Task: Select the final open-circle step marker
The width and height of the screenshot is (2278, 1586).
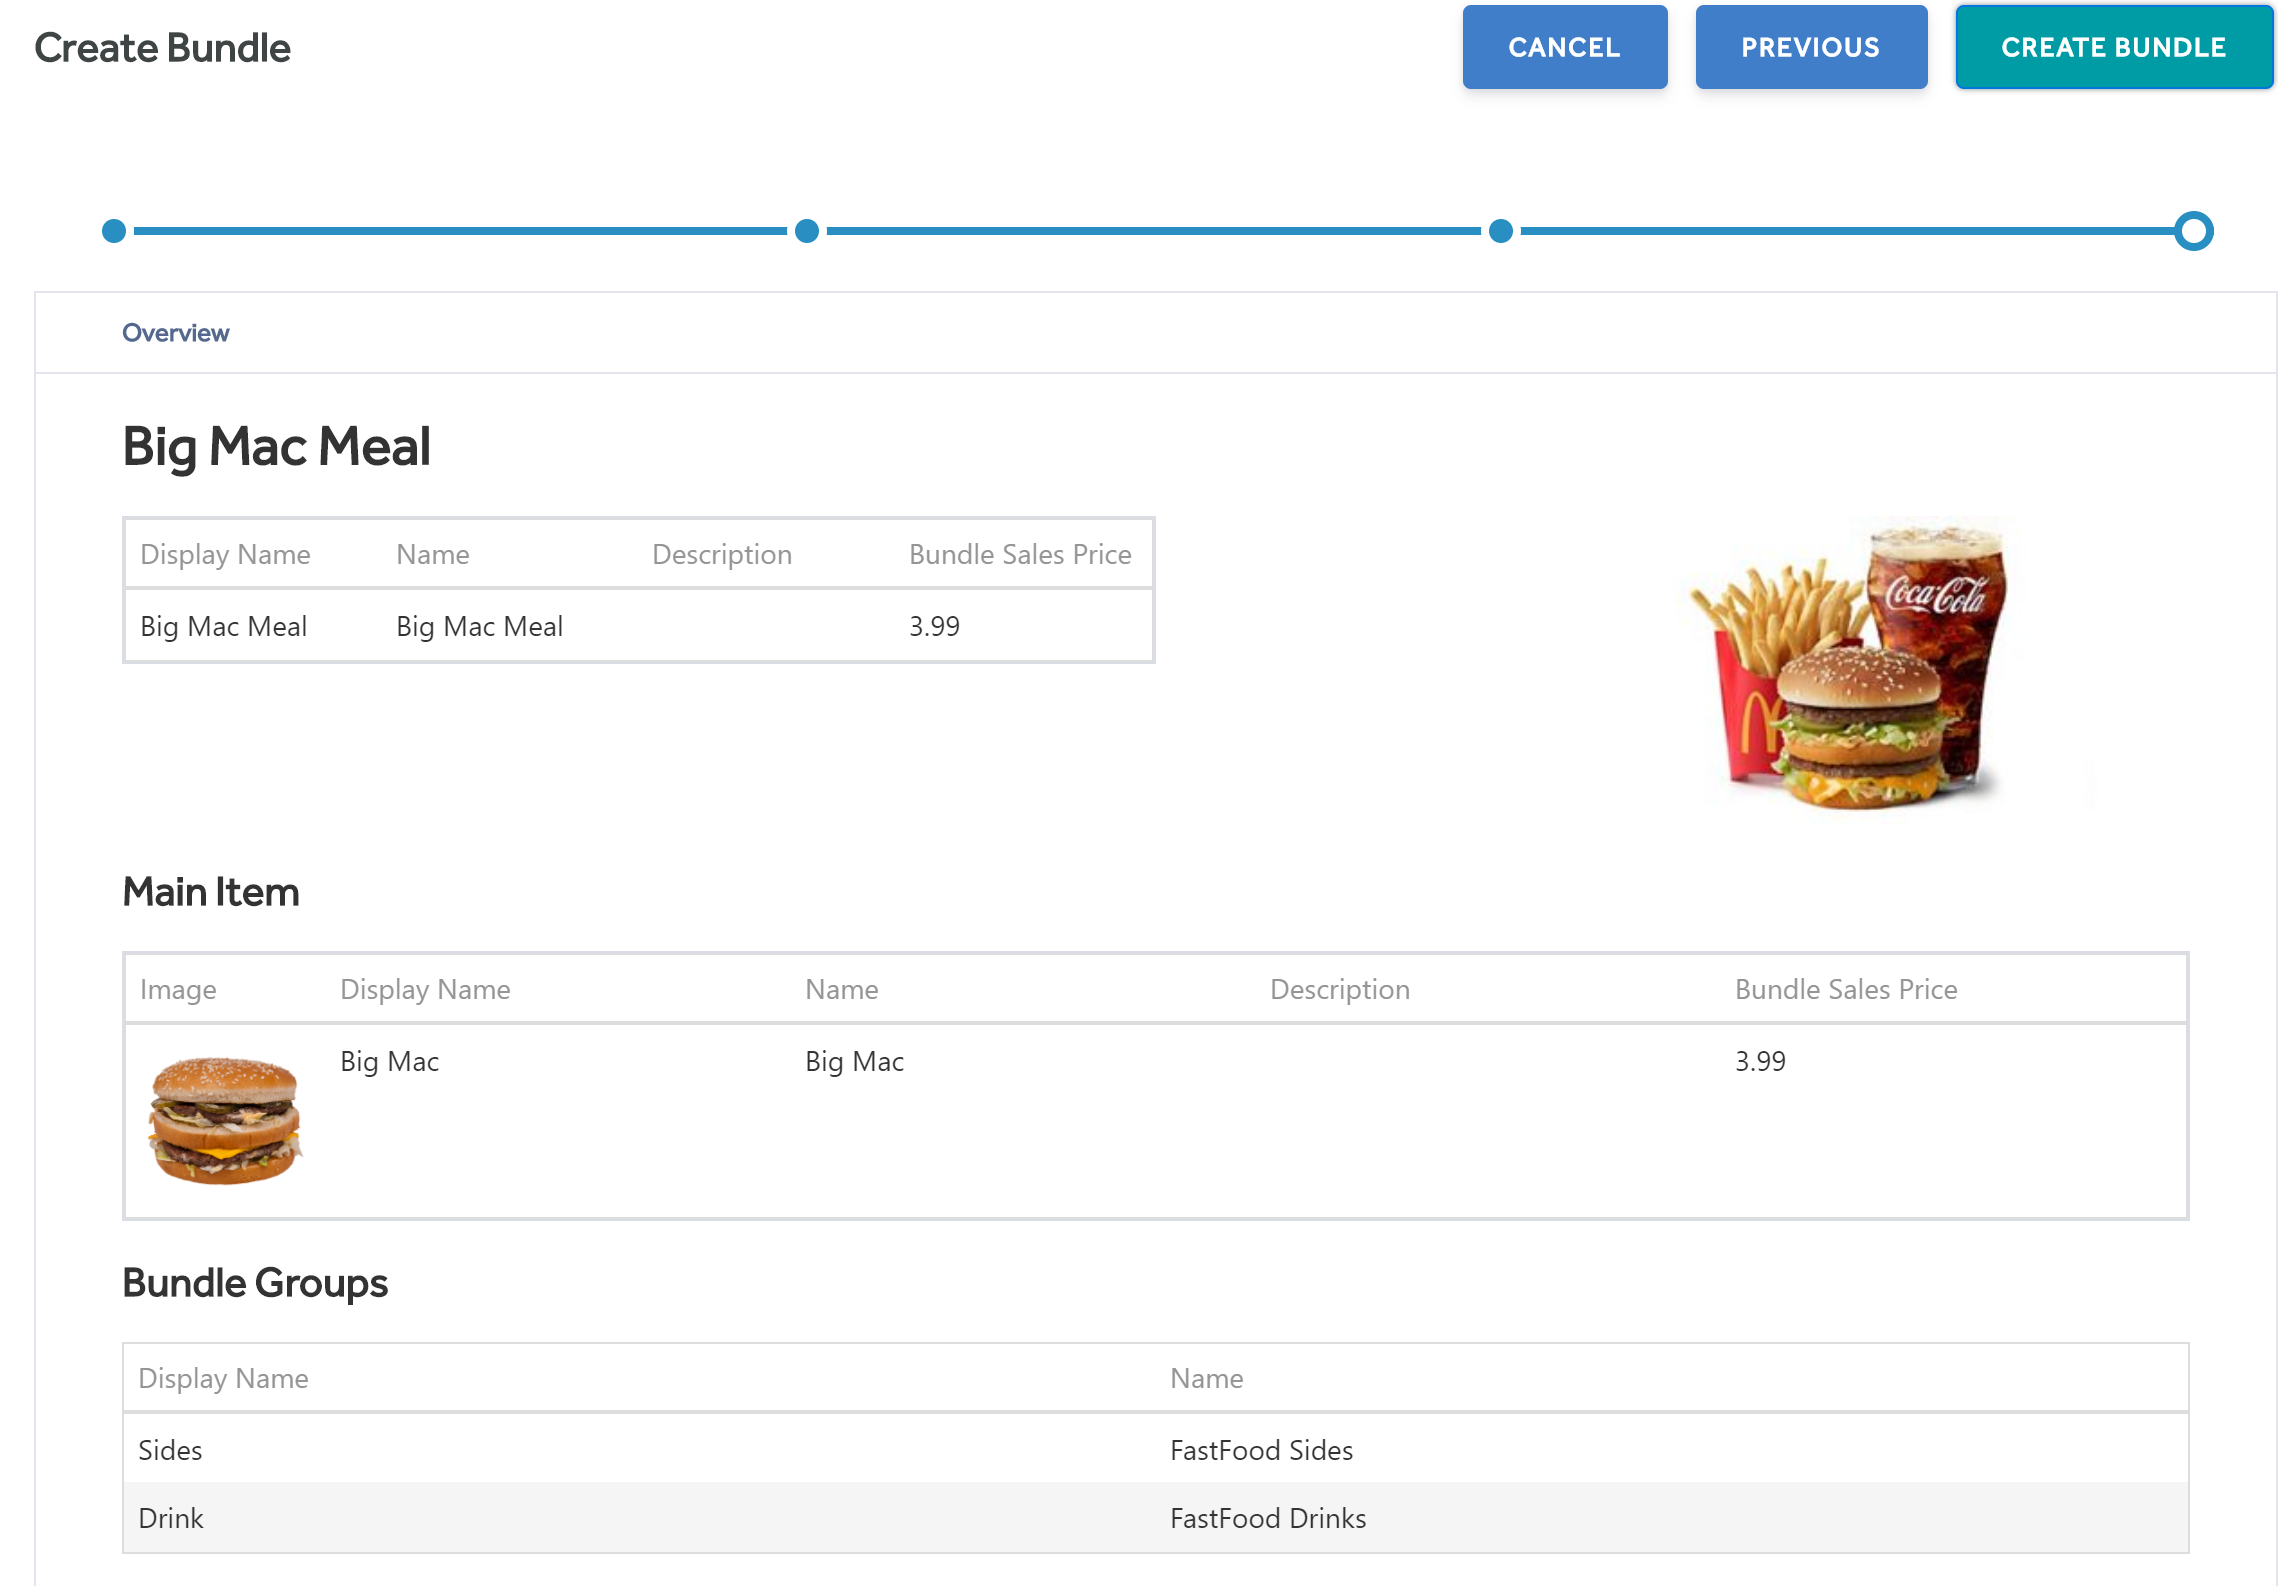Action: point(2194,231)
